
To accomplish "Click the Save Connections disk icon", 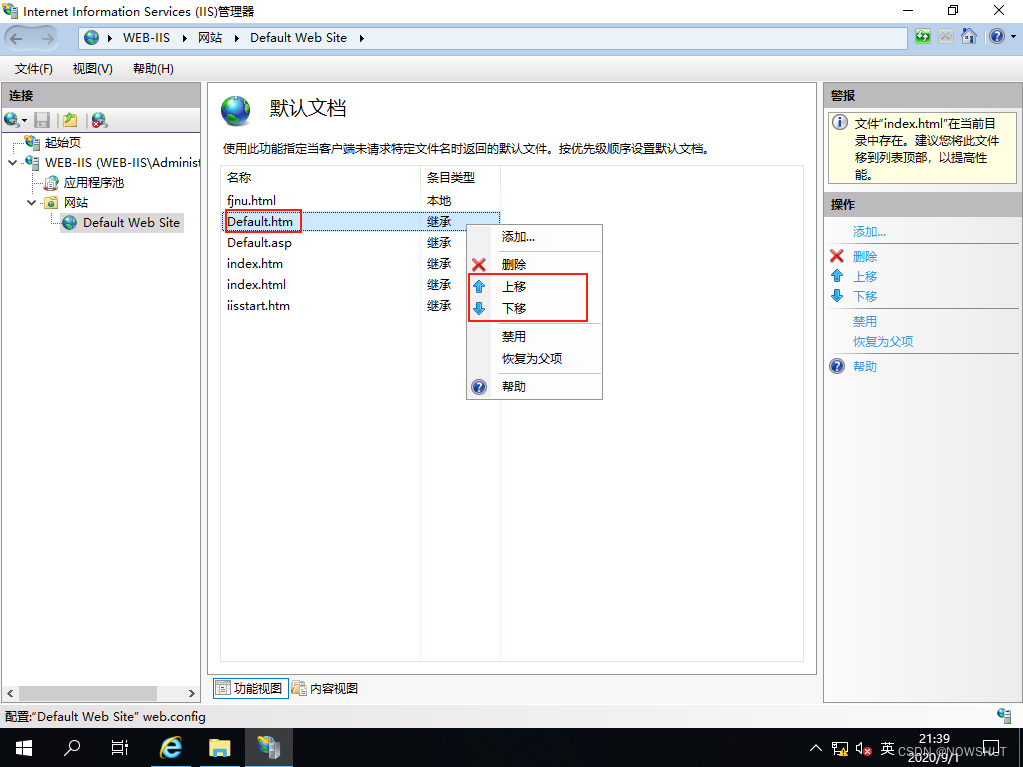I will pyautogui.click(x=42, y=119).
